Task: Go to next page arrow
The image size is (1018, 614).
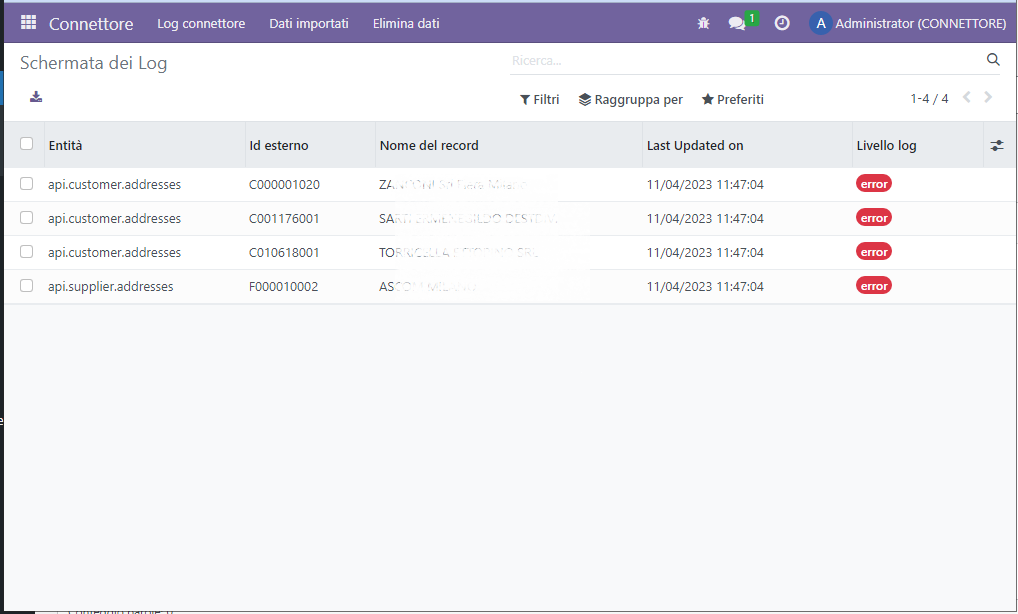Action: coord(988,98)
